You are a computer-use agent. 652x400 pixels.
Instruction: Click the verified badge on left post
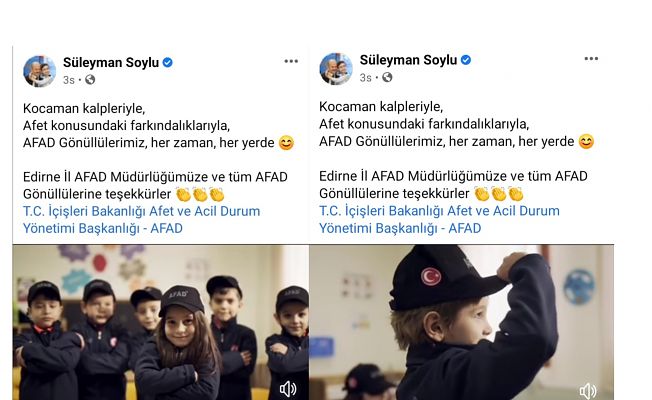point(168,62)
